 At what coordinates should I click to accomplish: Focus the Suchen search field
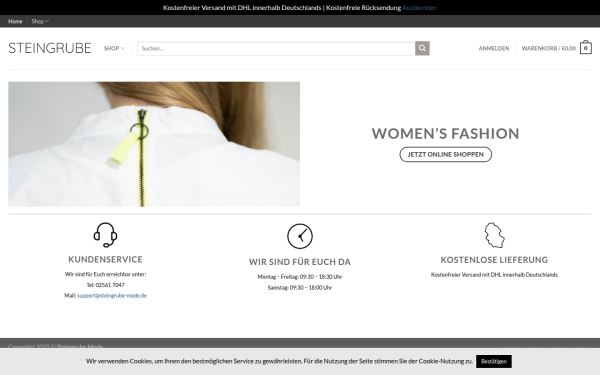[276, 48]
